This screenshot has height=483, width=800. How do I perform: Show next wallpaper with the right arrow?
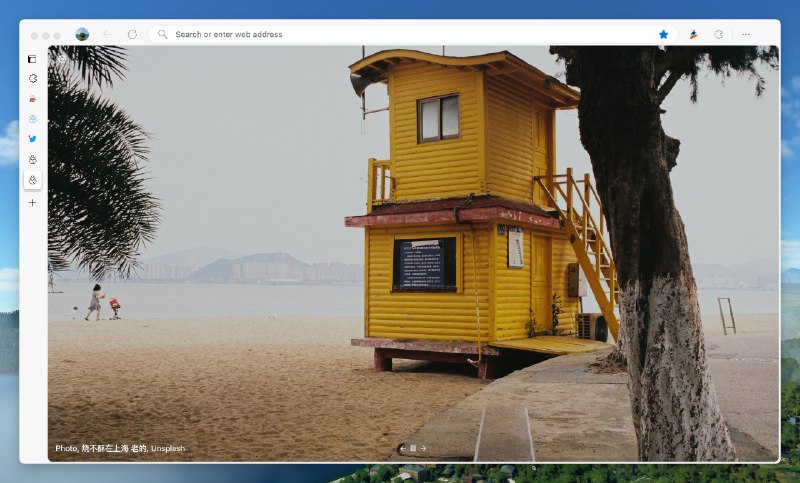[423, 448]
